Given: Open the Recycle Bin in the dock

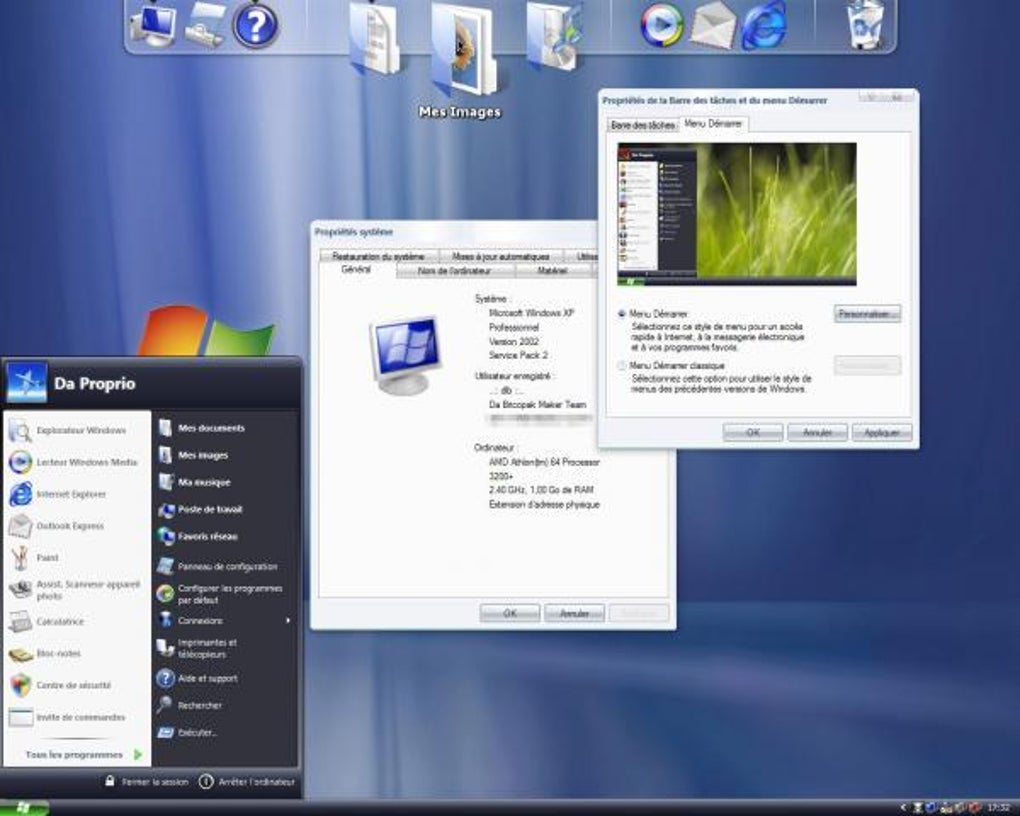Looking at the screenshot, I should (864, 25).
